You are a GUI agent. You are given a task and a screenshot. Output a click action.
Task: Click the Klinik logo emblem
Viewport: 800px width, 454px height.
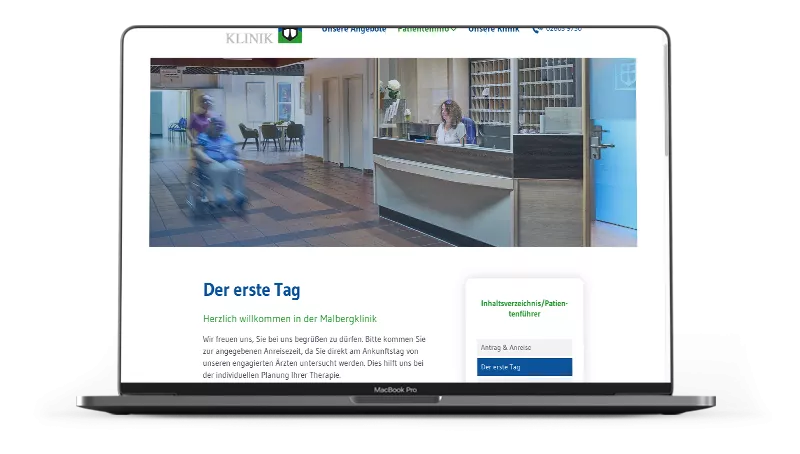[x=290, y=35]
